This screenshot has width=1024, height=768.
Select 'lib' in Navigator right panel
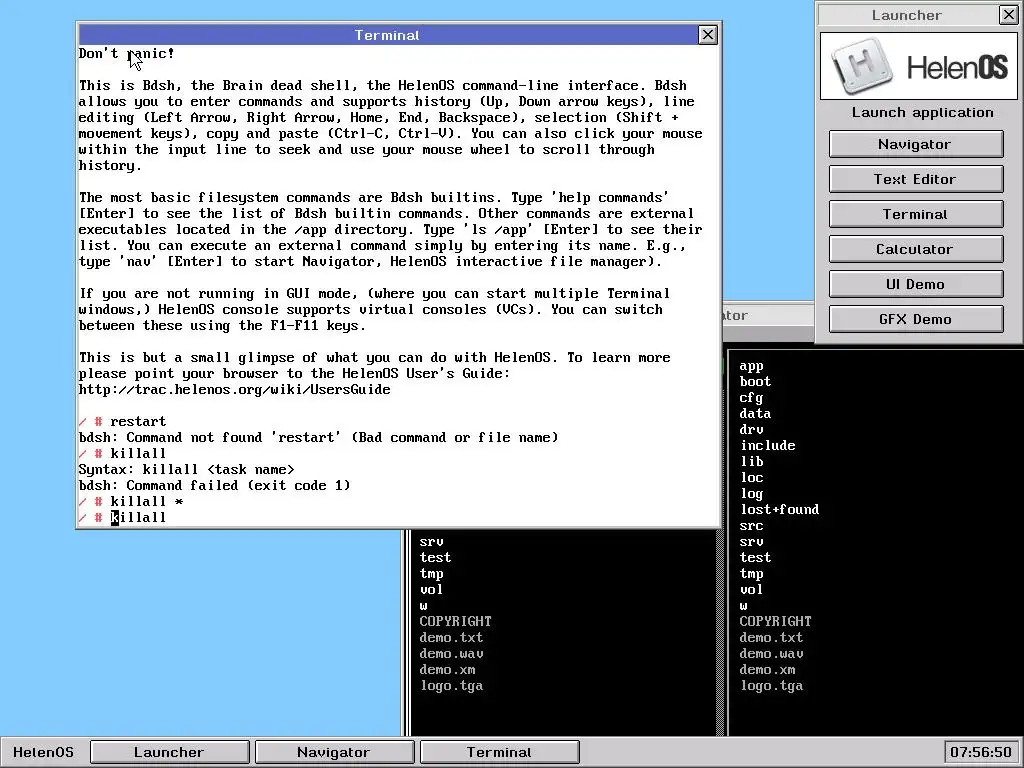[751, 462]
